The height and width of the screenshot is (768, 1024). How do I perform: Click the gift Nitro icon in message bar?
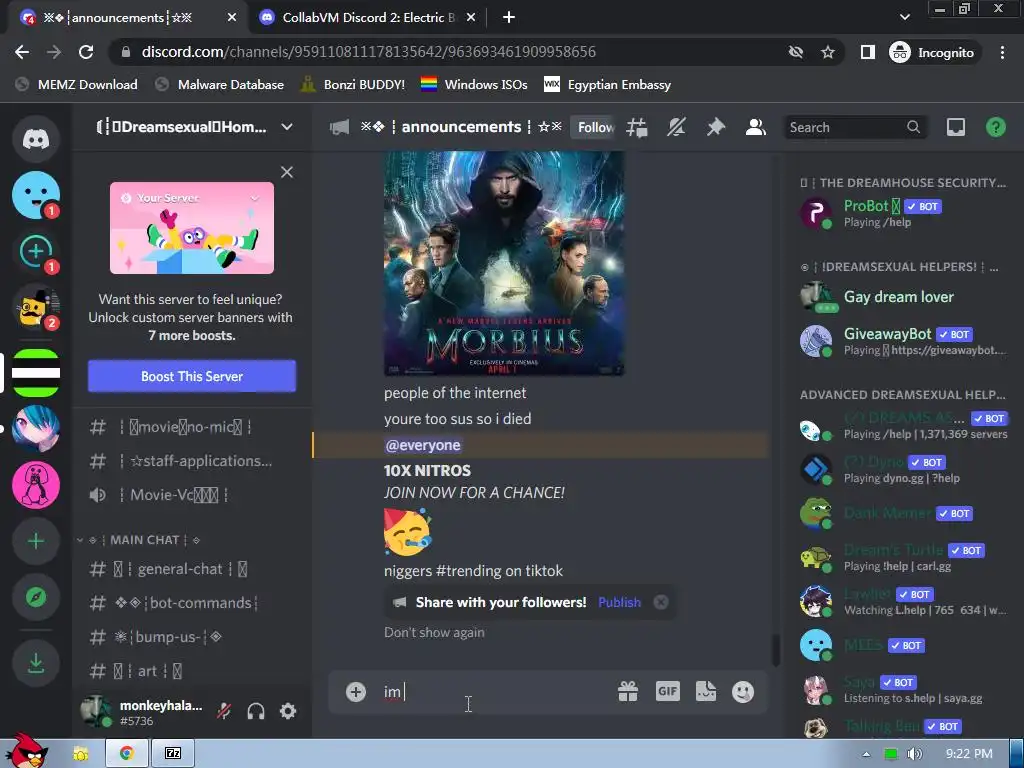pyautogui.click(x=628, y=692)
